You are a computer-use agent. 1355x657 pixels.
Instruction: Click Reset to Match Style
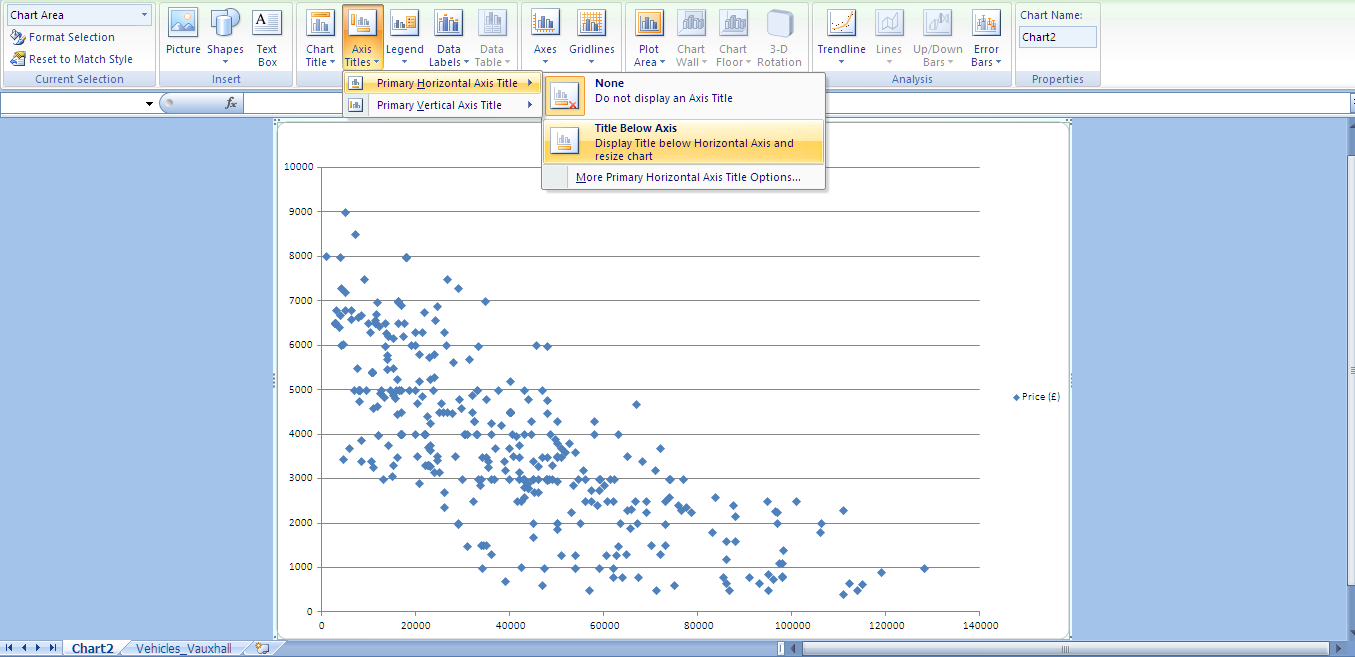pyautogui.click(x=80, y=59)
